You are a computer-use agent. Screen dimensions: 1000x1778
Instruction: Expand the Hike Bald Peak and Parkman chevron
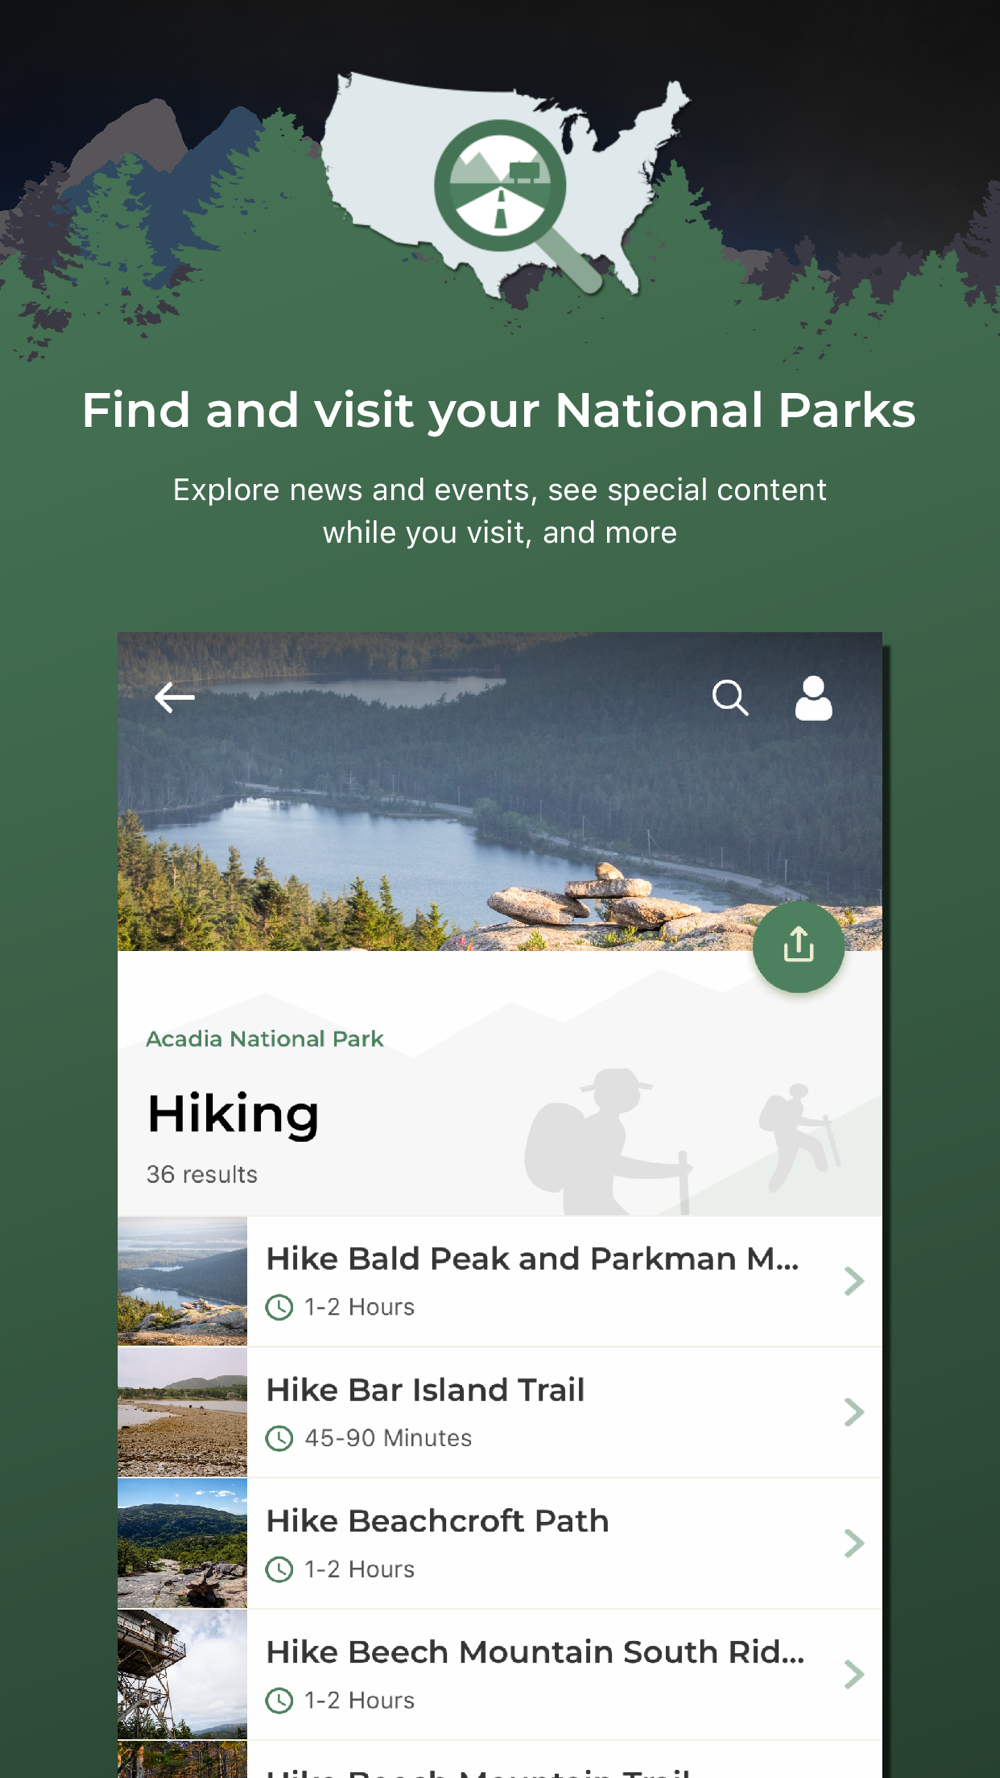coord(853,1281)
